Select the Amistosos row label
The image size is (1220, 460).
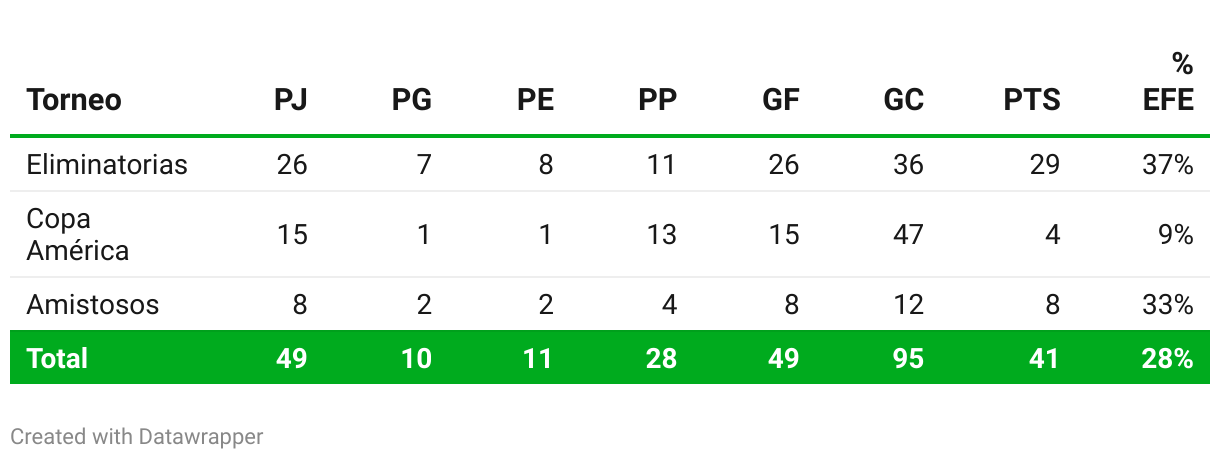pyautogui.click(x=93, y=304)
